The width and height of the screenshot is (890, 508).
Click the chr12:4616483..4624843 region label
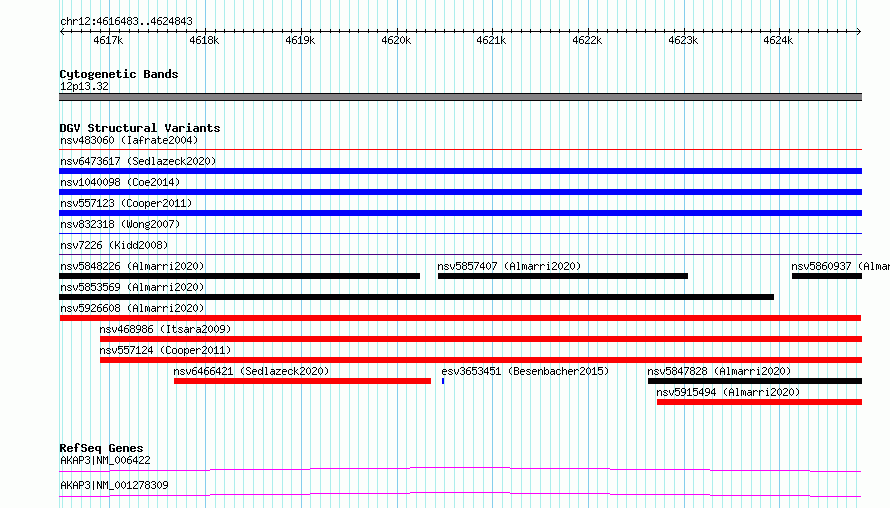click(x=126, y=22)
